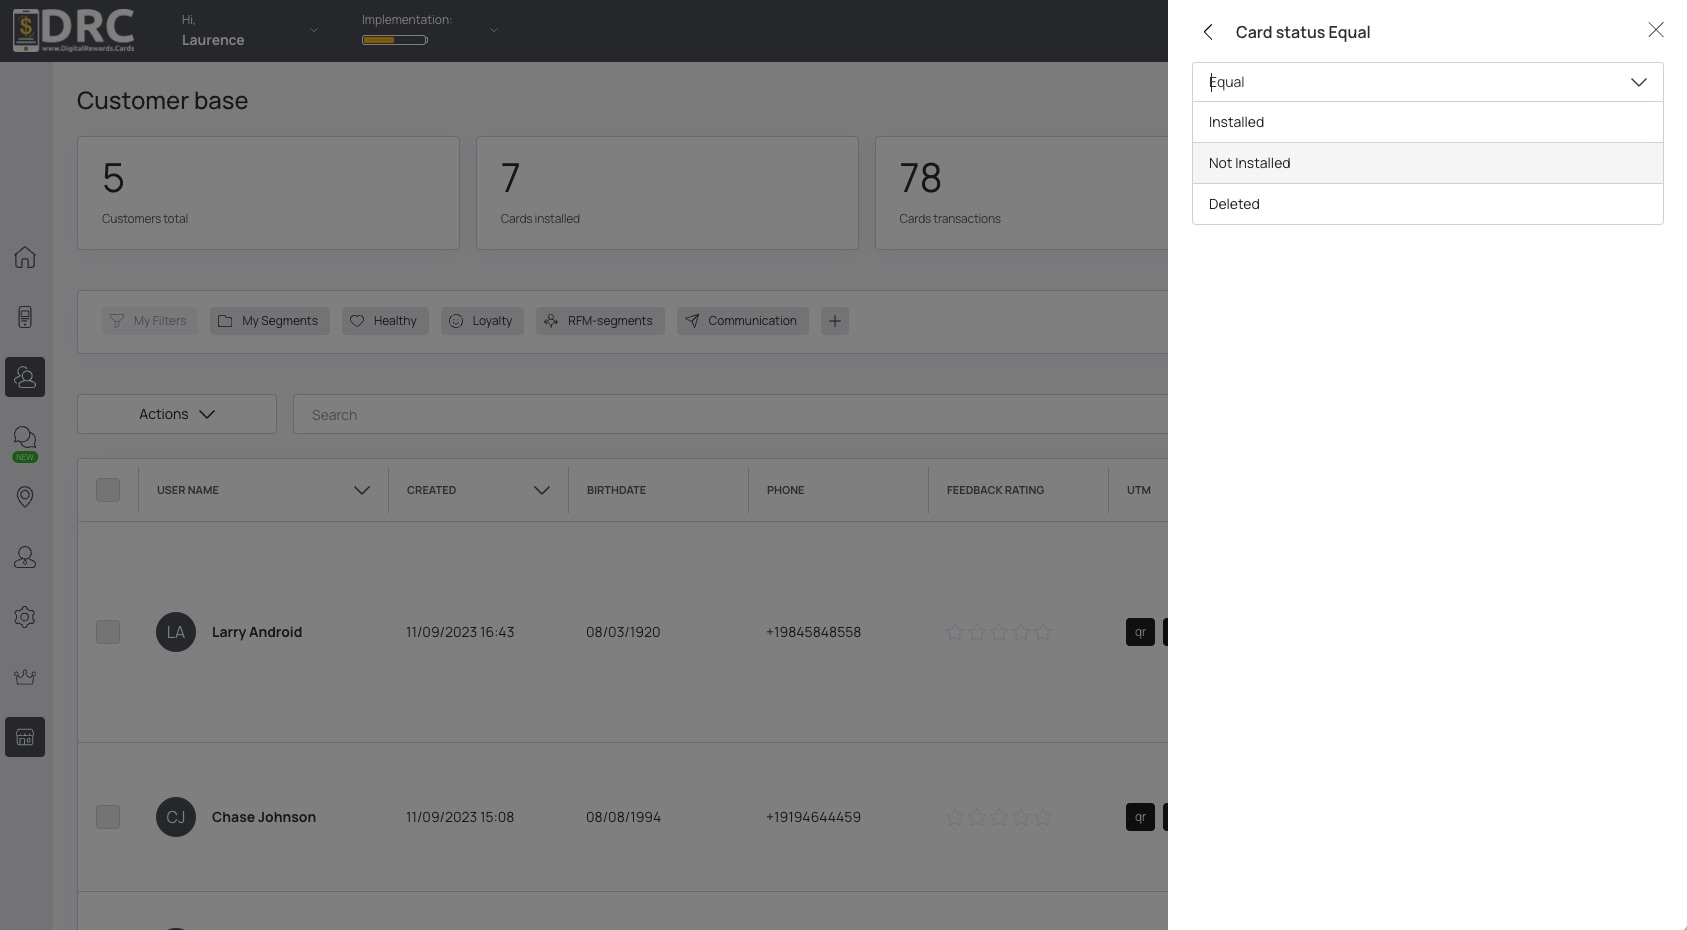Open Chase Johnson's customer name
Image resolution: width=1687 pixels, height=930 pixels.
(264, 817)
